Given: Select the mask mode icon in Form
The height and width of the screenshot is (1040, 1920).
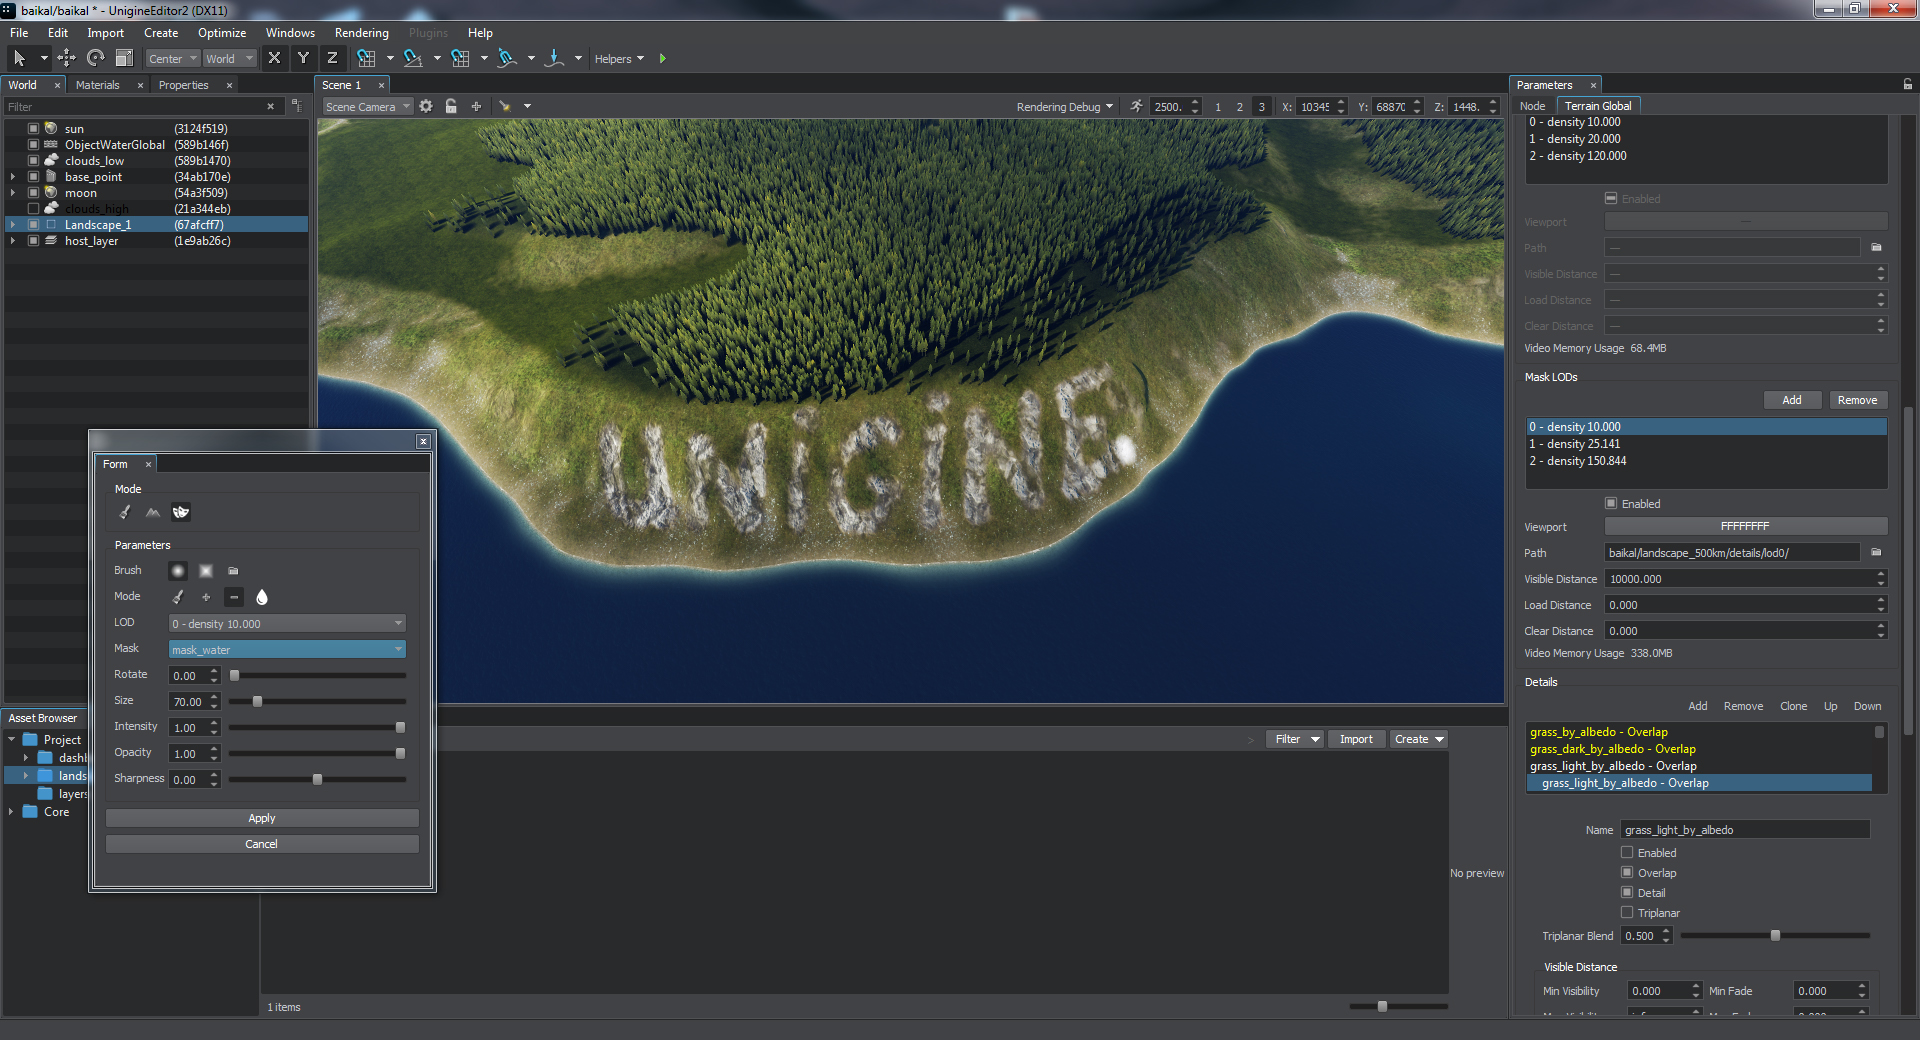Looking at the screenshot, I should (x=181, y=512).
